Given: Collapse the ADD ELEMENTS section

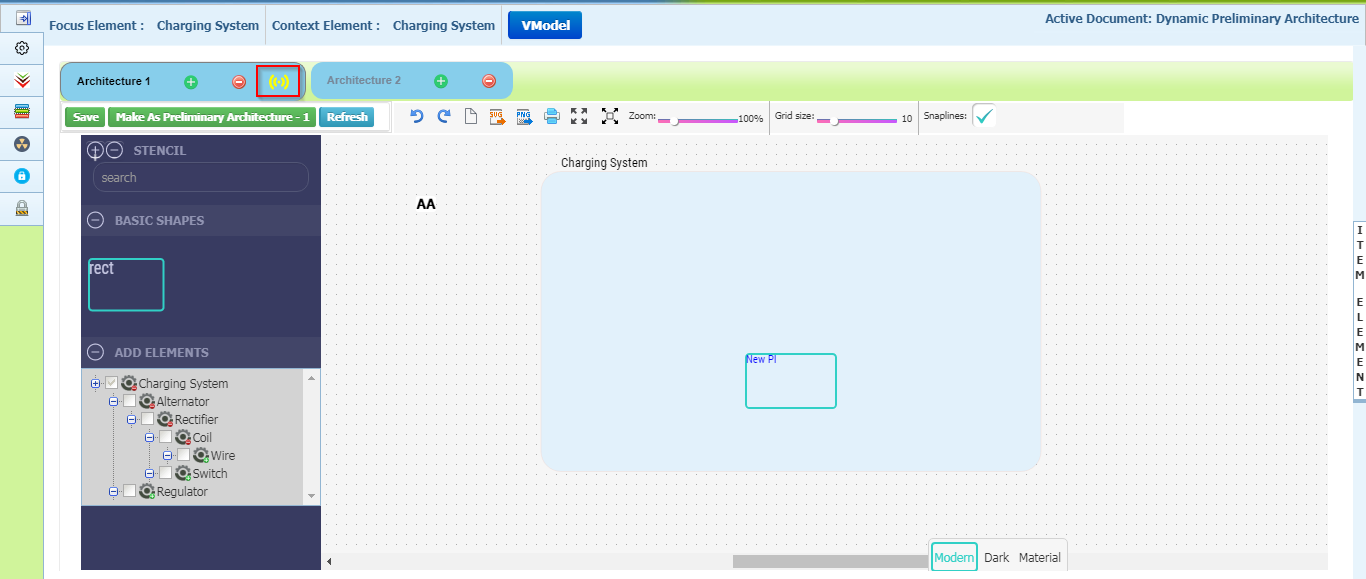Looking at the screenshot, I should pos(95,353).
